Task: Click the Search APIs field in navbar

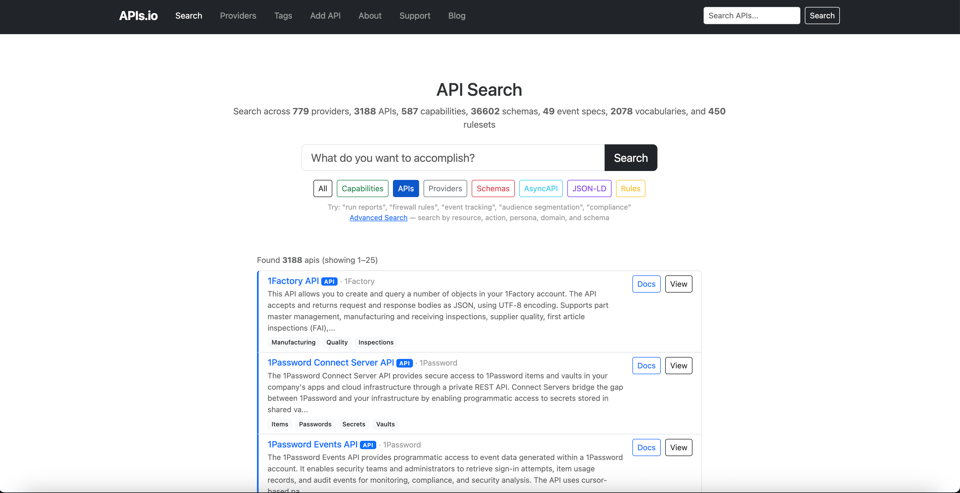Action: click(751, 16)
